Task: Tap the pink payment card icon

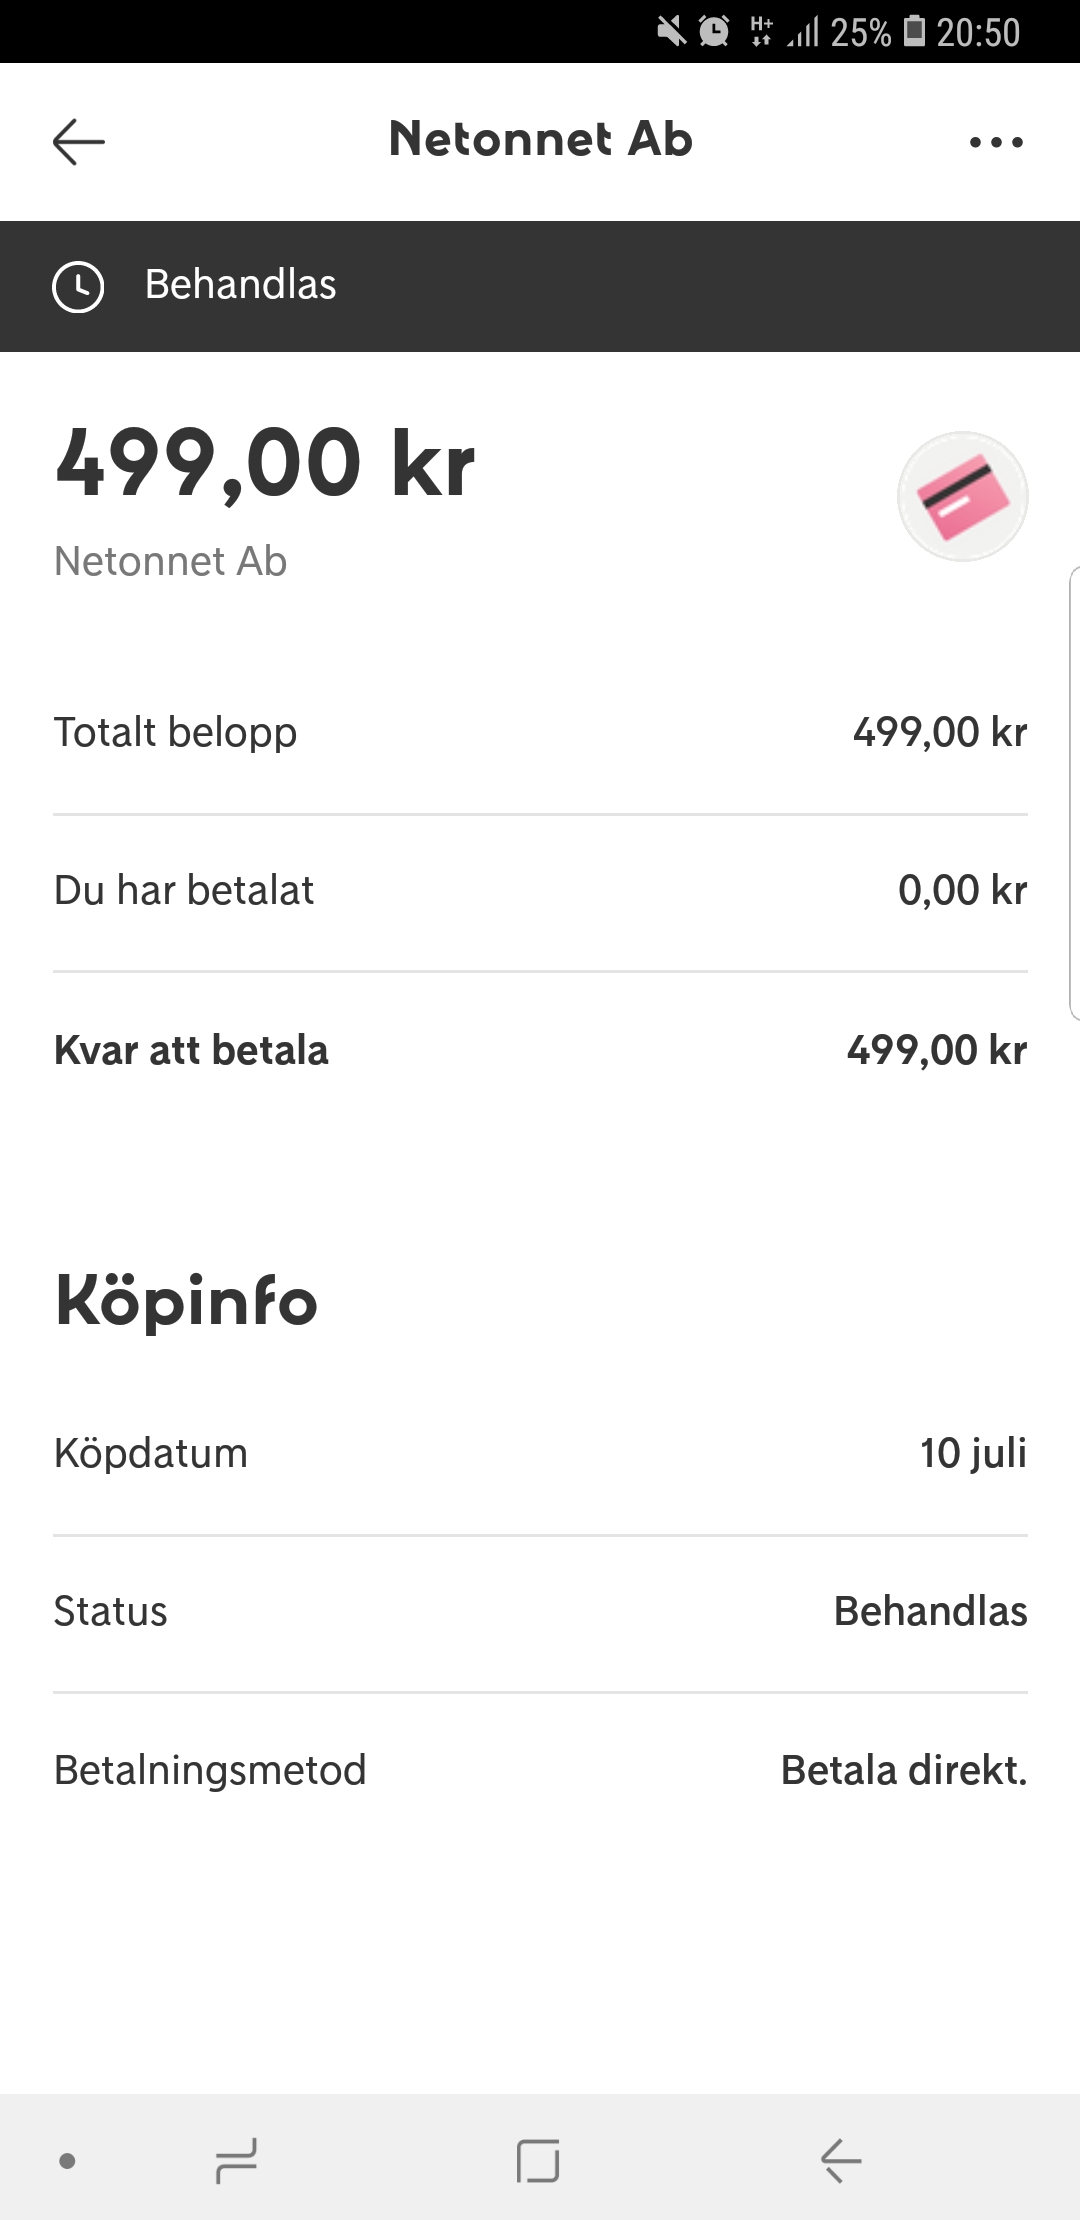Action: click(962, 496)
